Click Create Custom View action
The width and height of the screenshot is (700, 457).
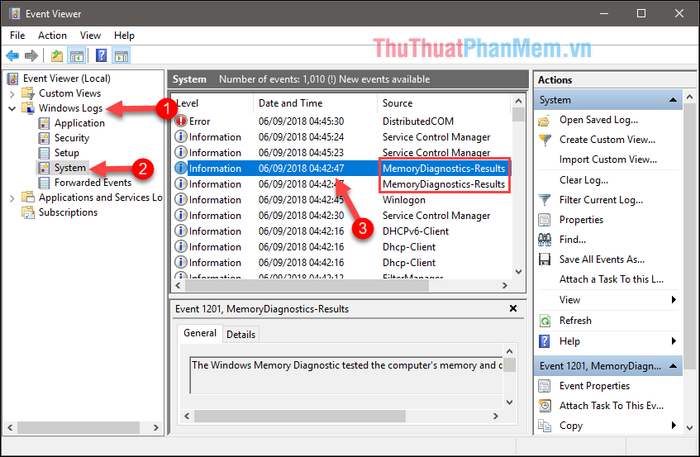click(x=607, y=140)
